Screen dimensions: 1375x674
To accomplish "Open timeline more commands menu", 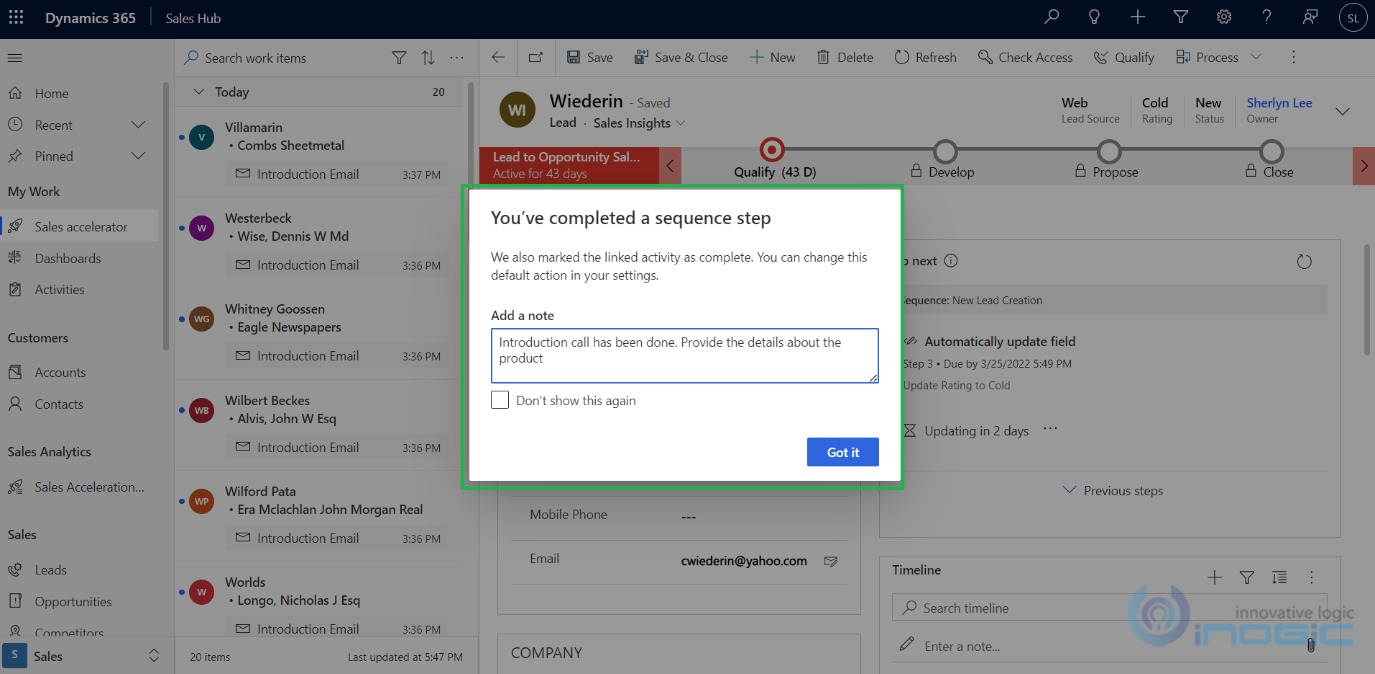I will point(1312,577).
